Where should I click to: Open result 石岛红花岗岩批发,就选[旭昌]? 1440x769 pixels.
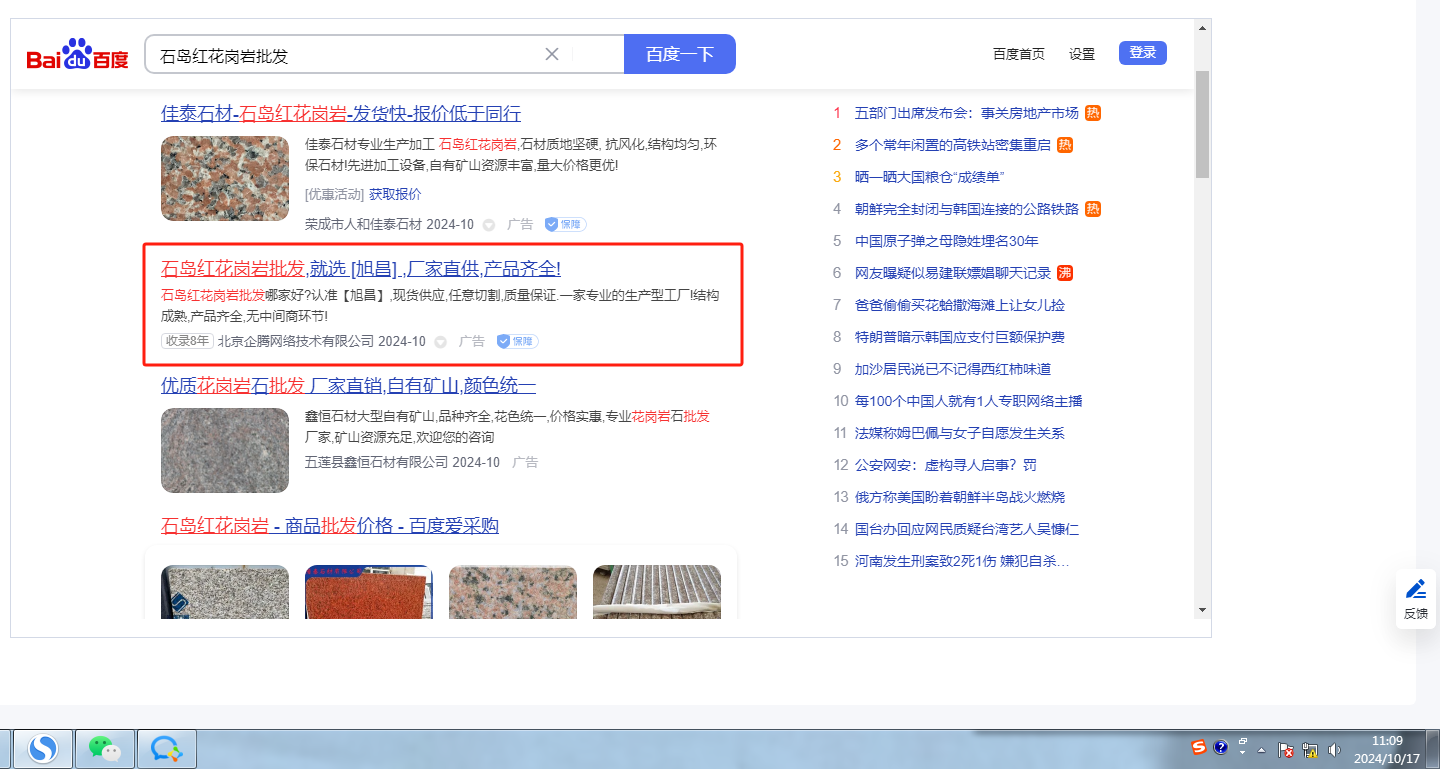(x=361, y=268)
